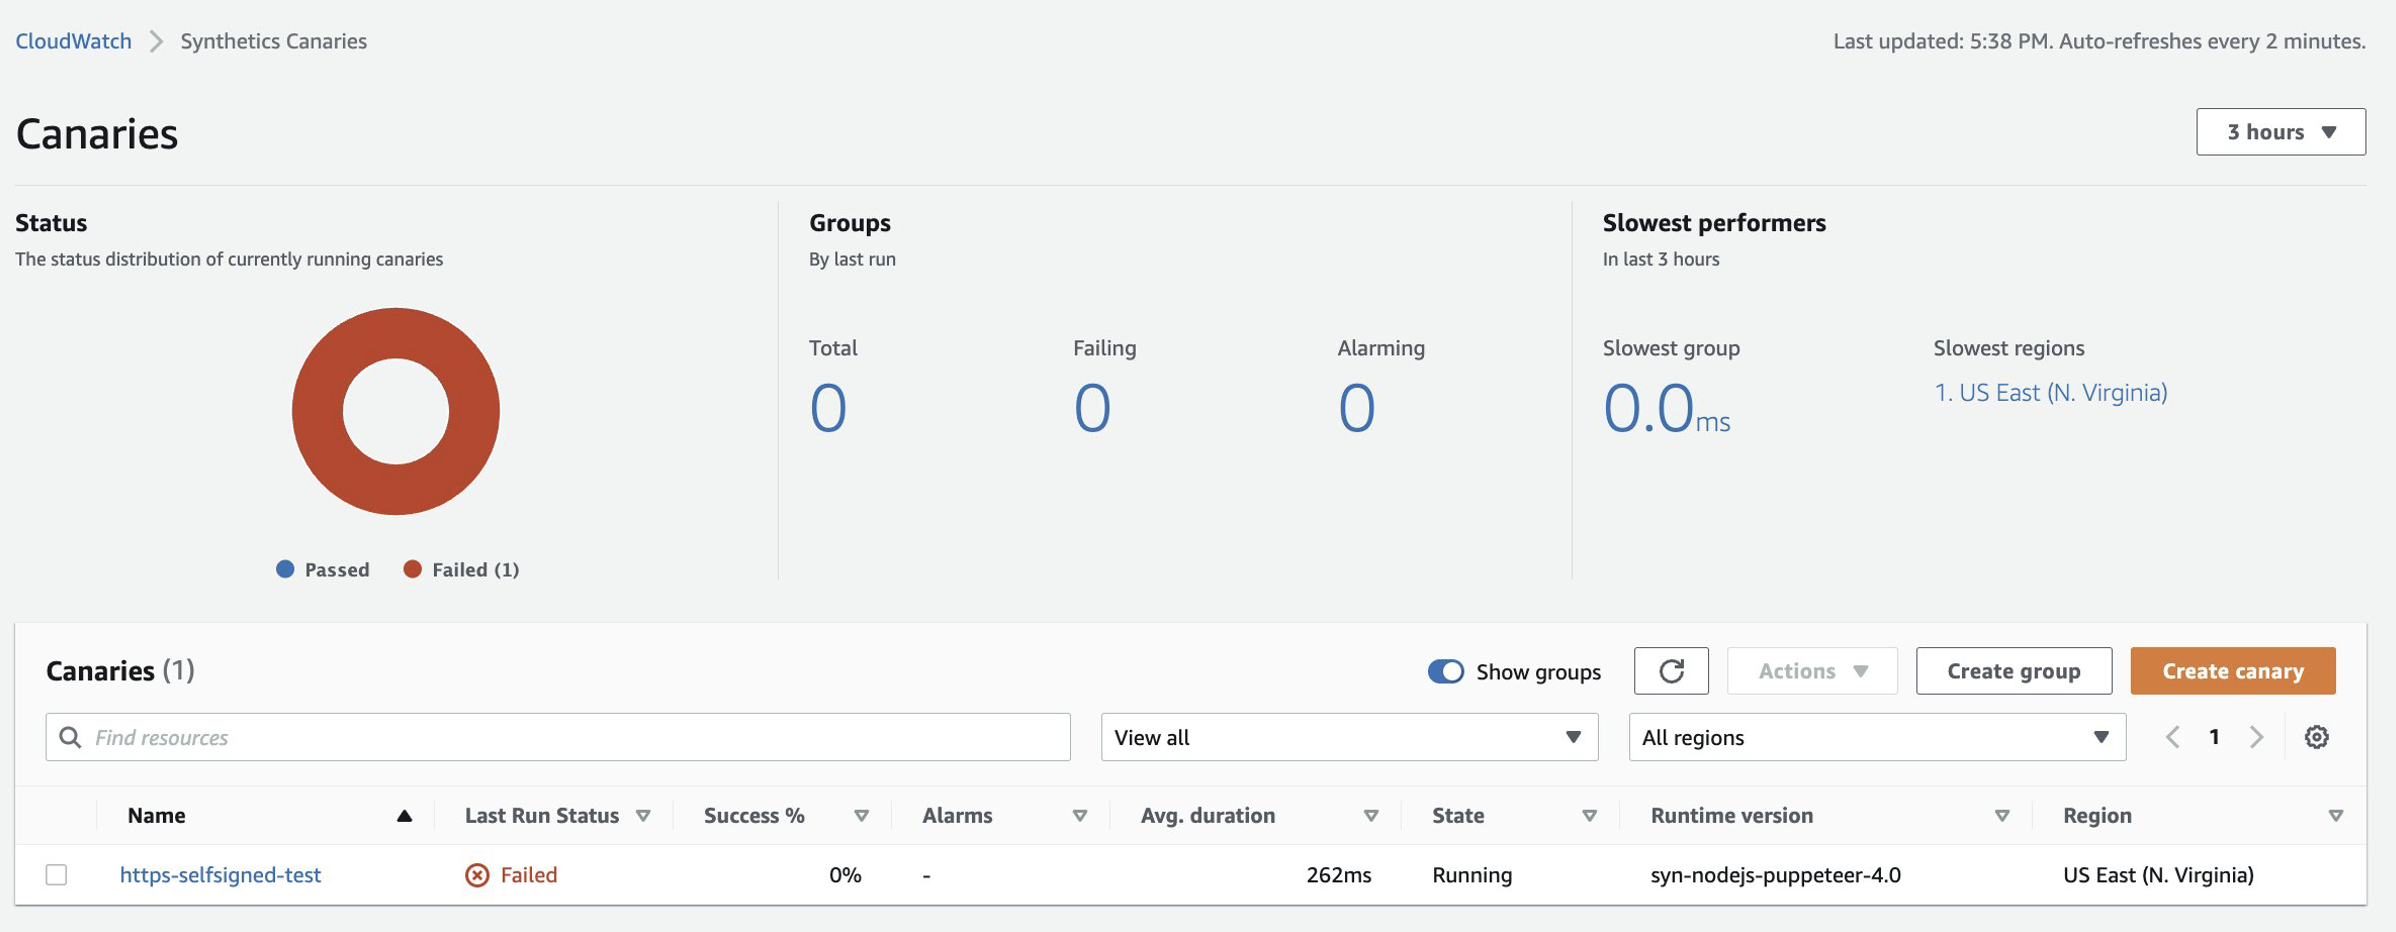Click the Create canary button
Screen dimensions: 2396x932
click(2232, 671)
